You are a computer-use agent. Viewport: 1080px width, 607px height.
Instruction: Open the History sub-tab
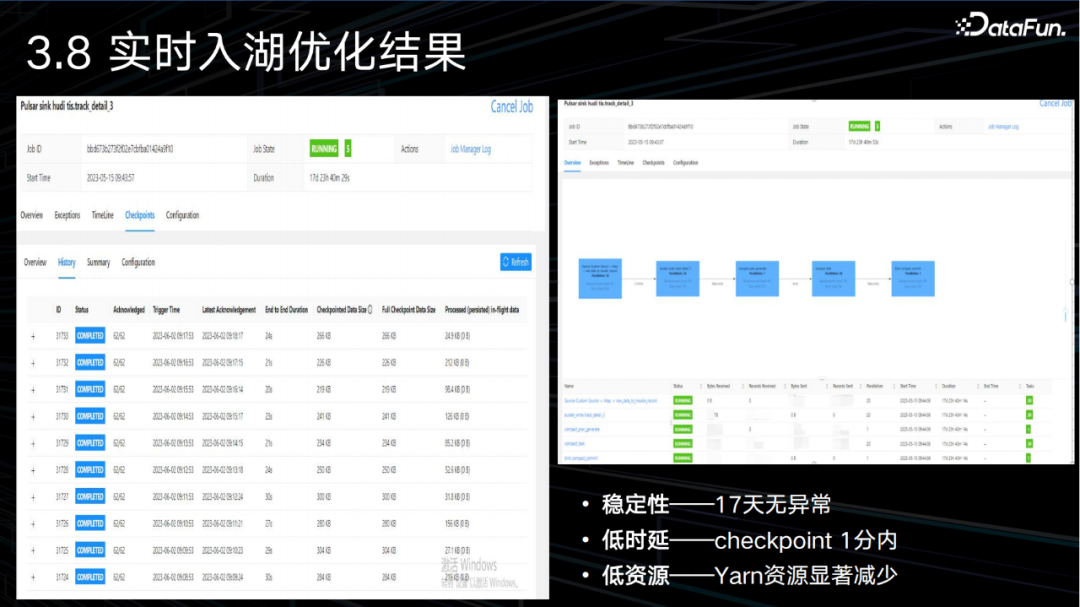click(66, 262)
